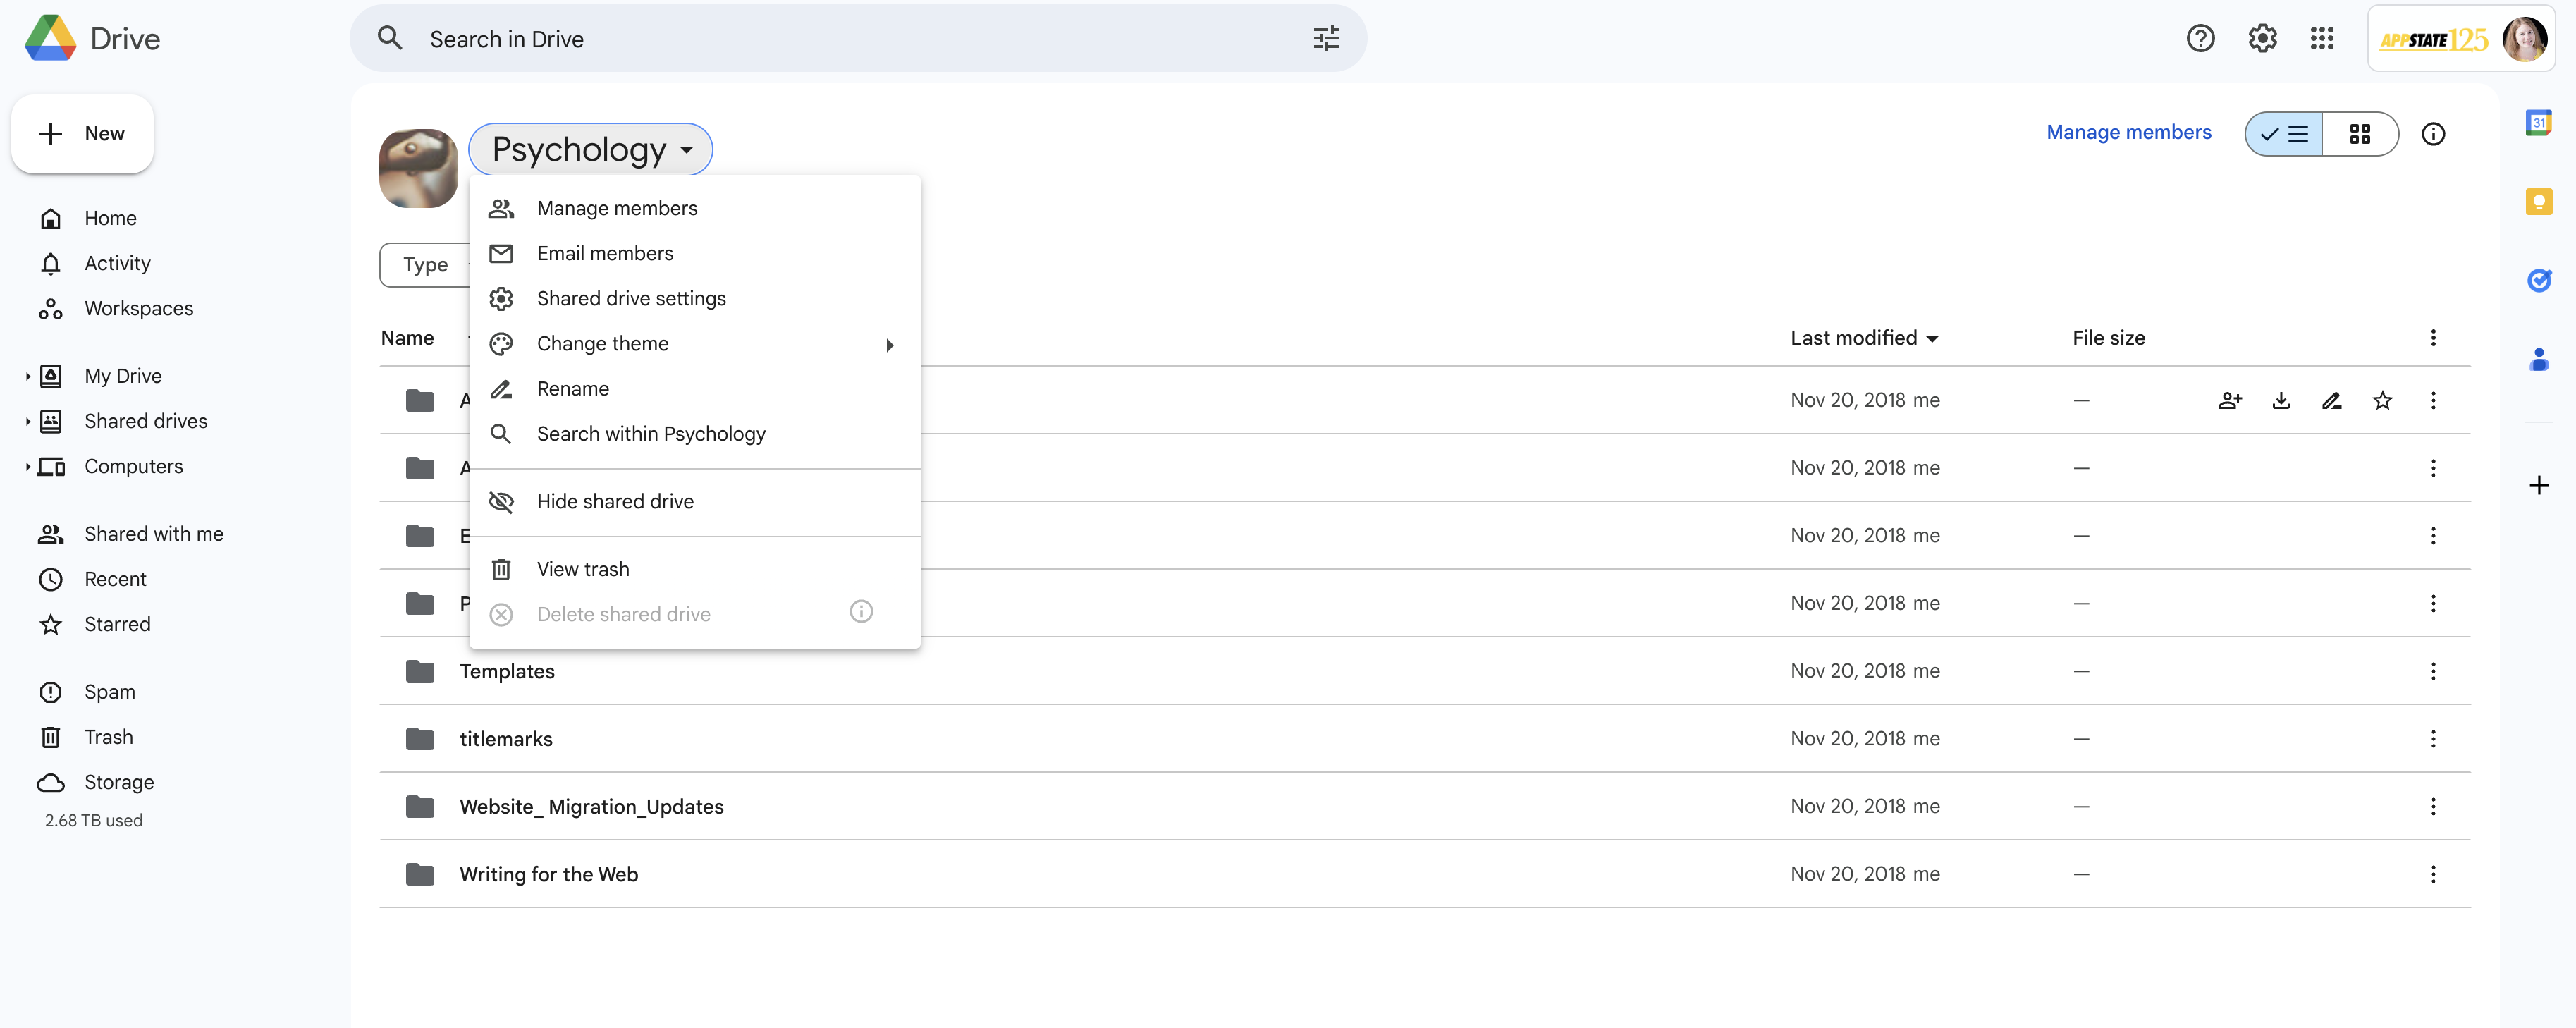
Task: Click the Manage members link
Action: [x=2128, y=133]
